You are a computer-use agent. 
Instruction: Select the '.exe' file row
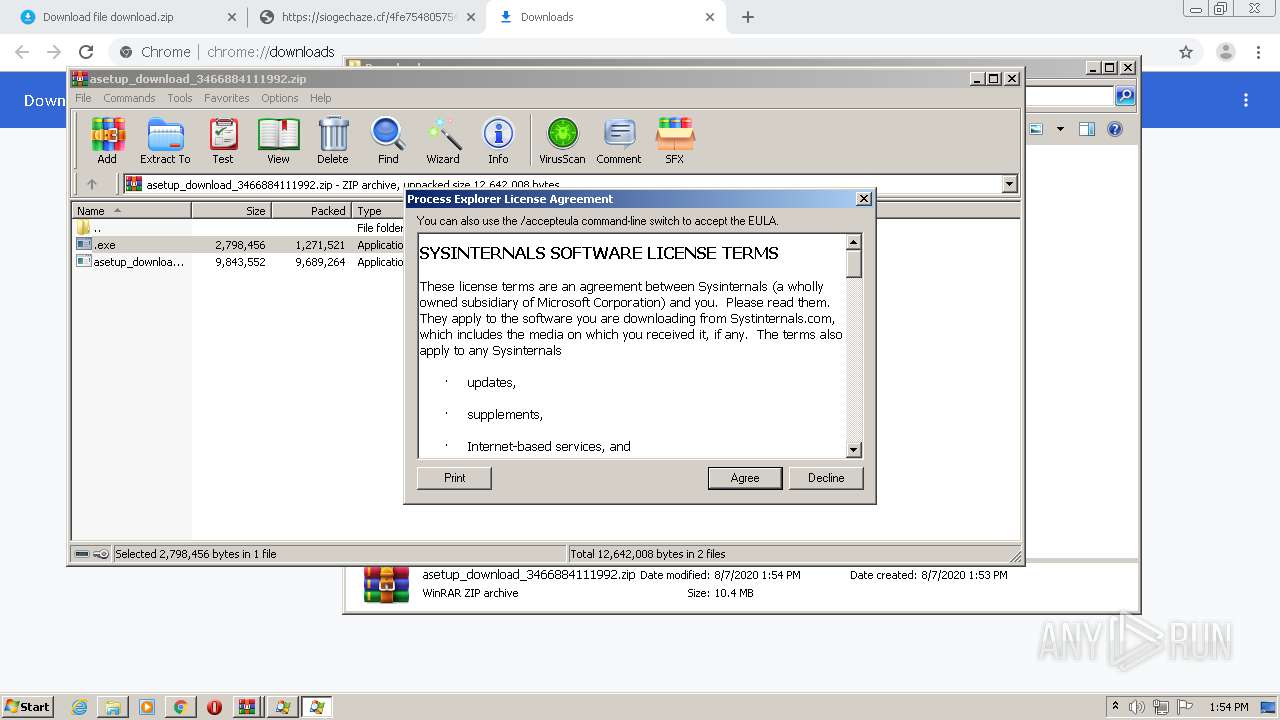[238, 245]
